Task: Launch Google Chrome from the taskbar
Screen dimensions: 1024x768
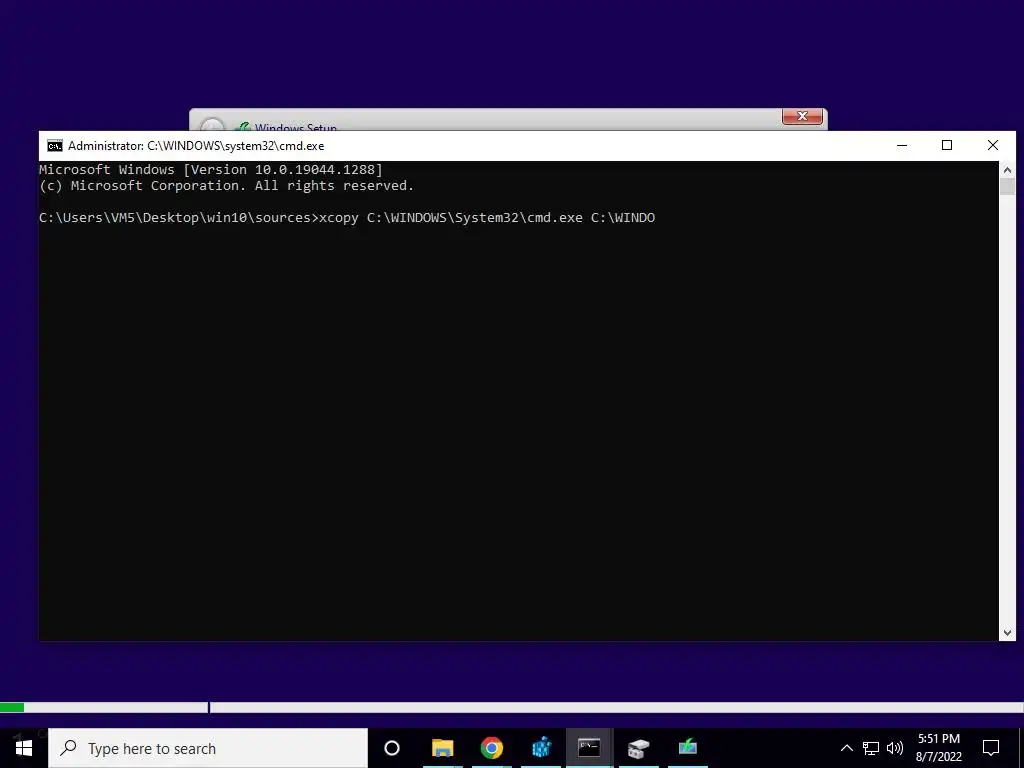Action: pyautogui.click(x=492, y=748)
